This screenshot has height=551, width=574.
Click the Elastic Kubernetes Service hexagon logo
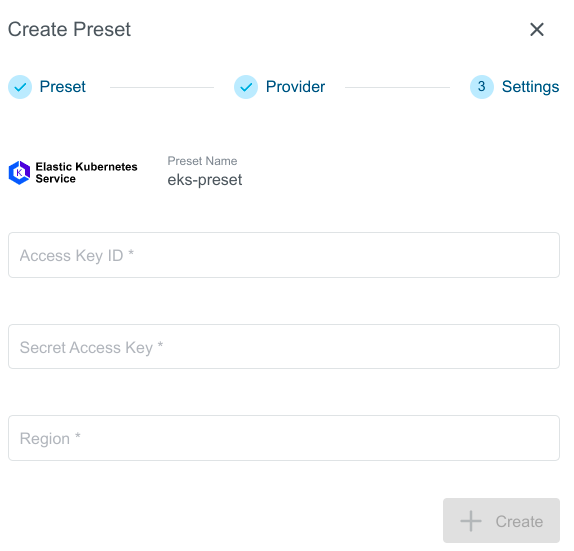pyautogui.click(x=19, y=173)
